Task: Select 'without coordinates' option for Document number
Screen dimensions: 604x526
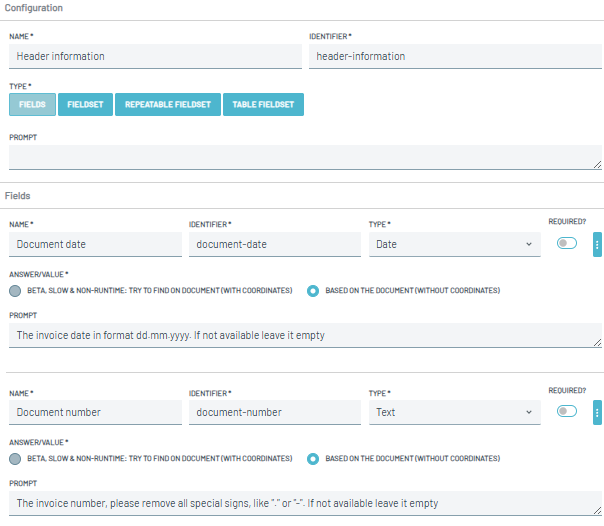Action: (313, 459)
